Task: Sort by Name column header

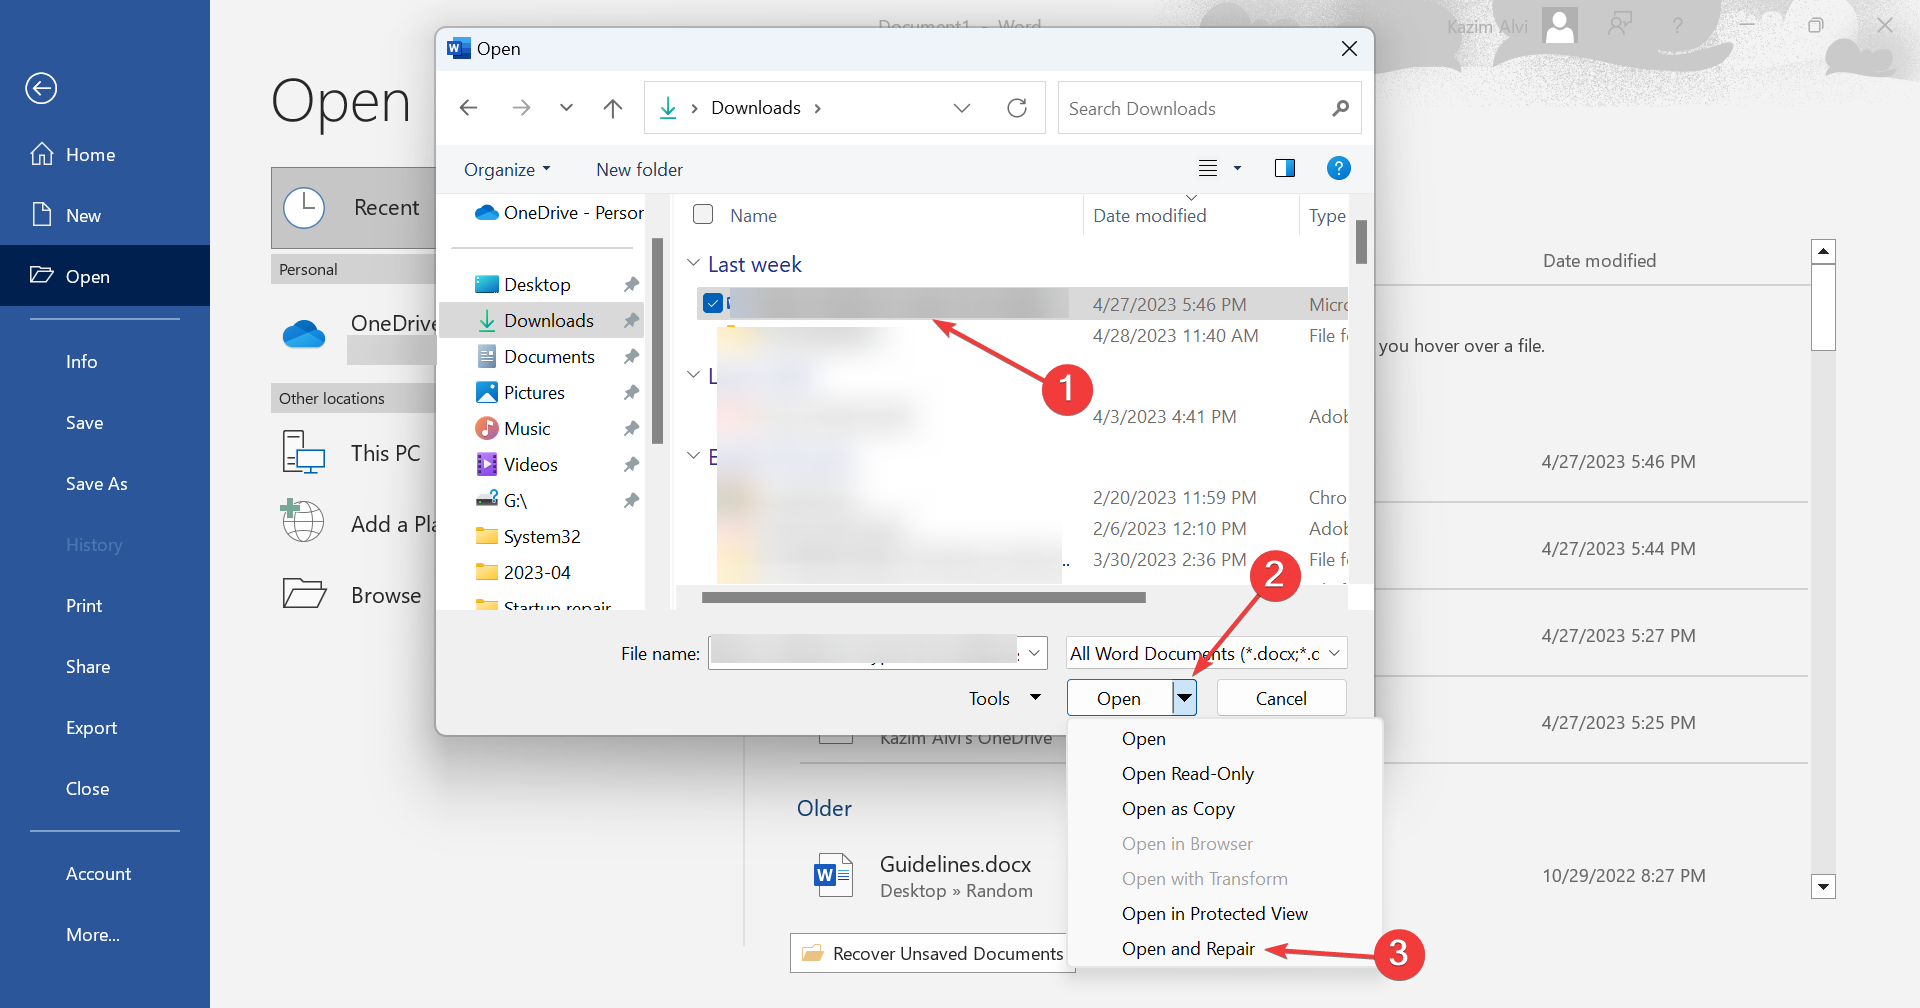Action: click(x=753, y=215)
